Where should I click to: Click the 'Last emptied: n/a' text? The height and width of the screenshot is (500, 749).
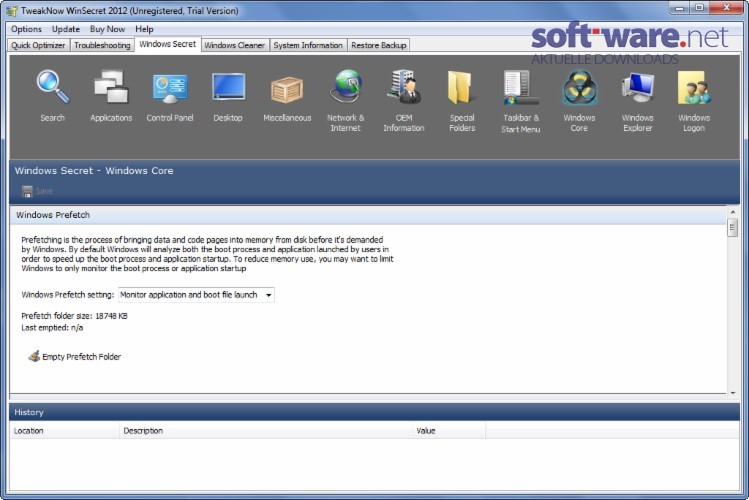(x=52, y=328)
